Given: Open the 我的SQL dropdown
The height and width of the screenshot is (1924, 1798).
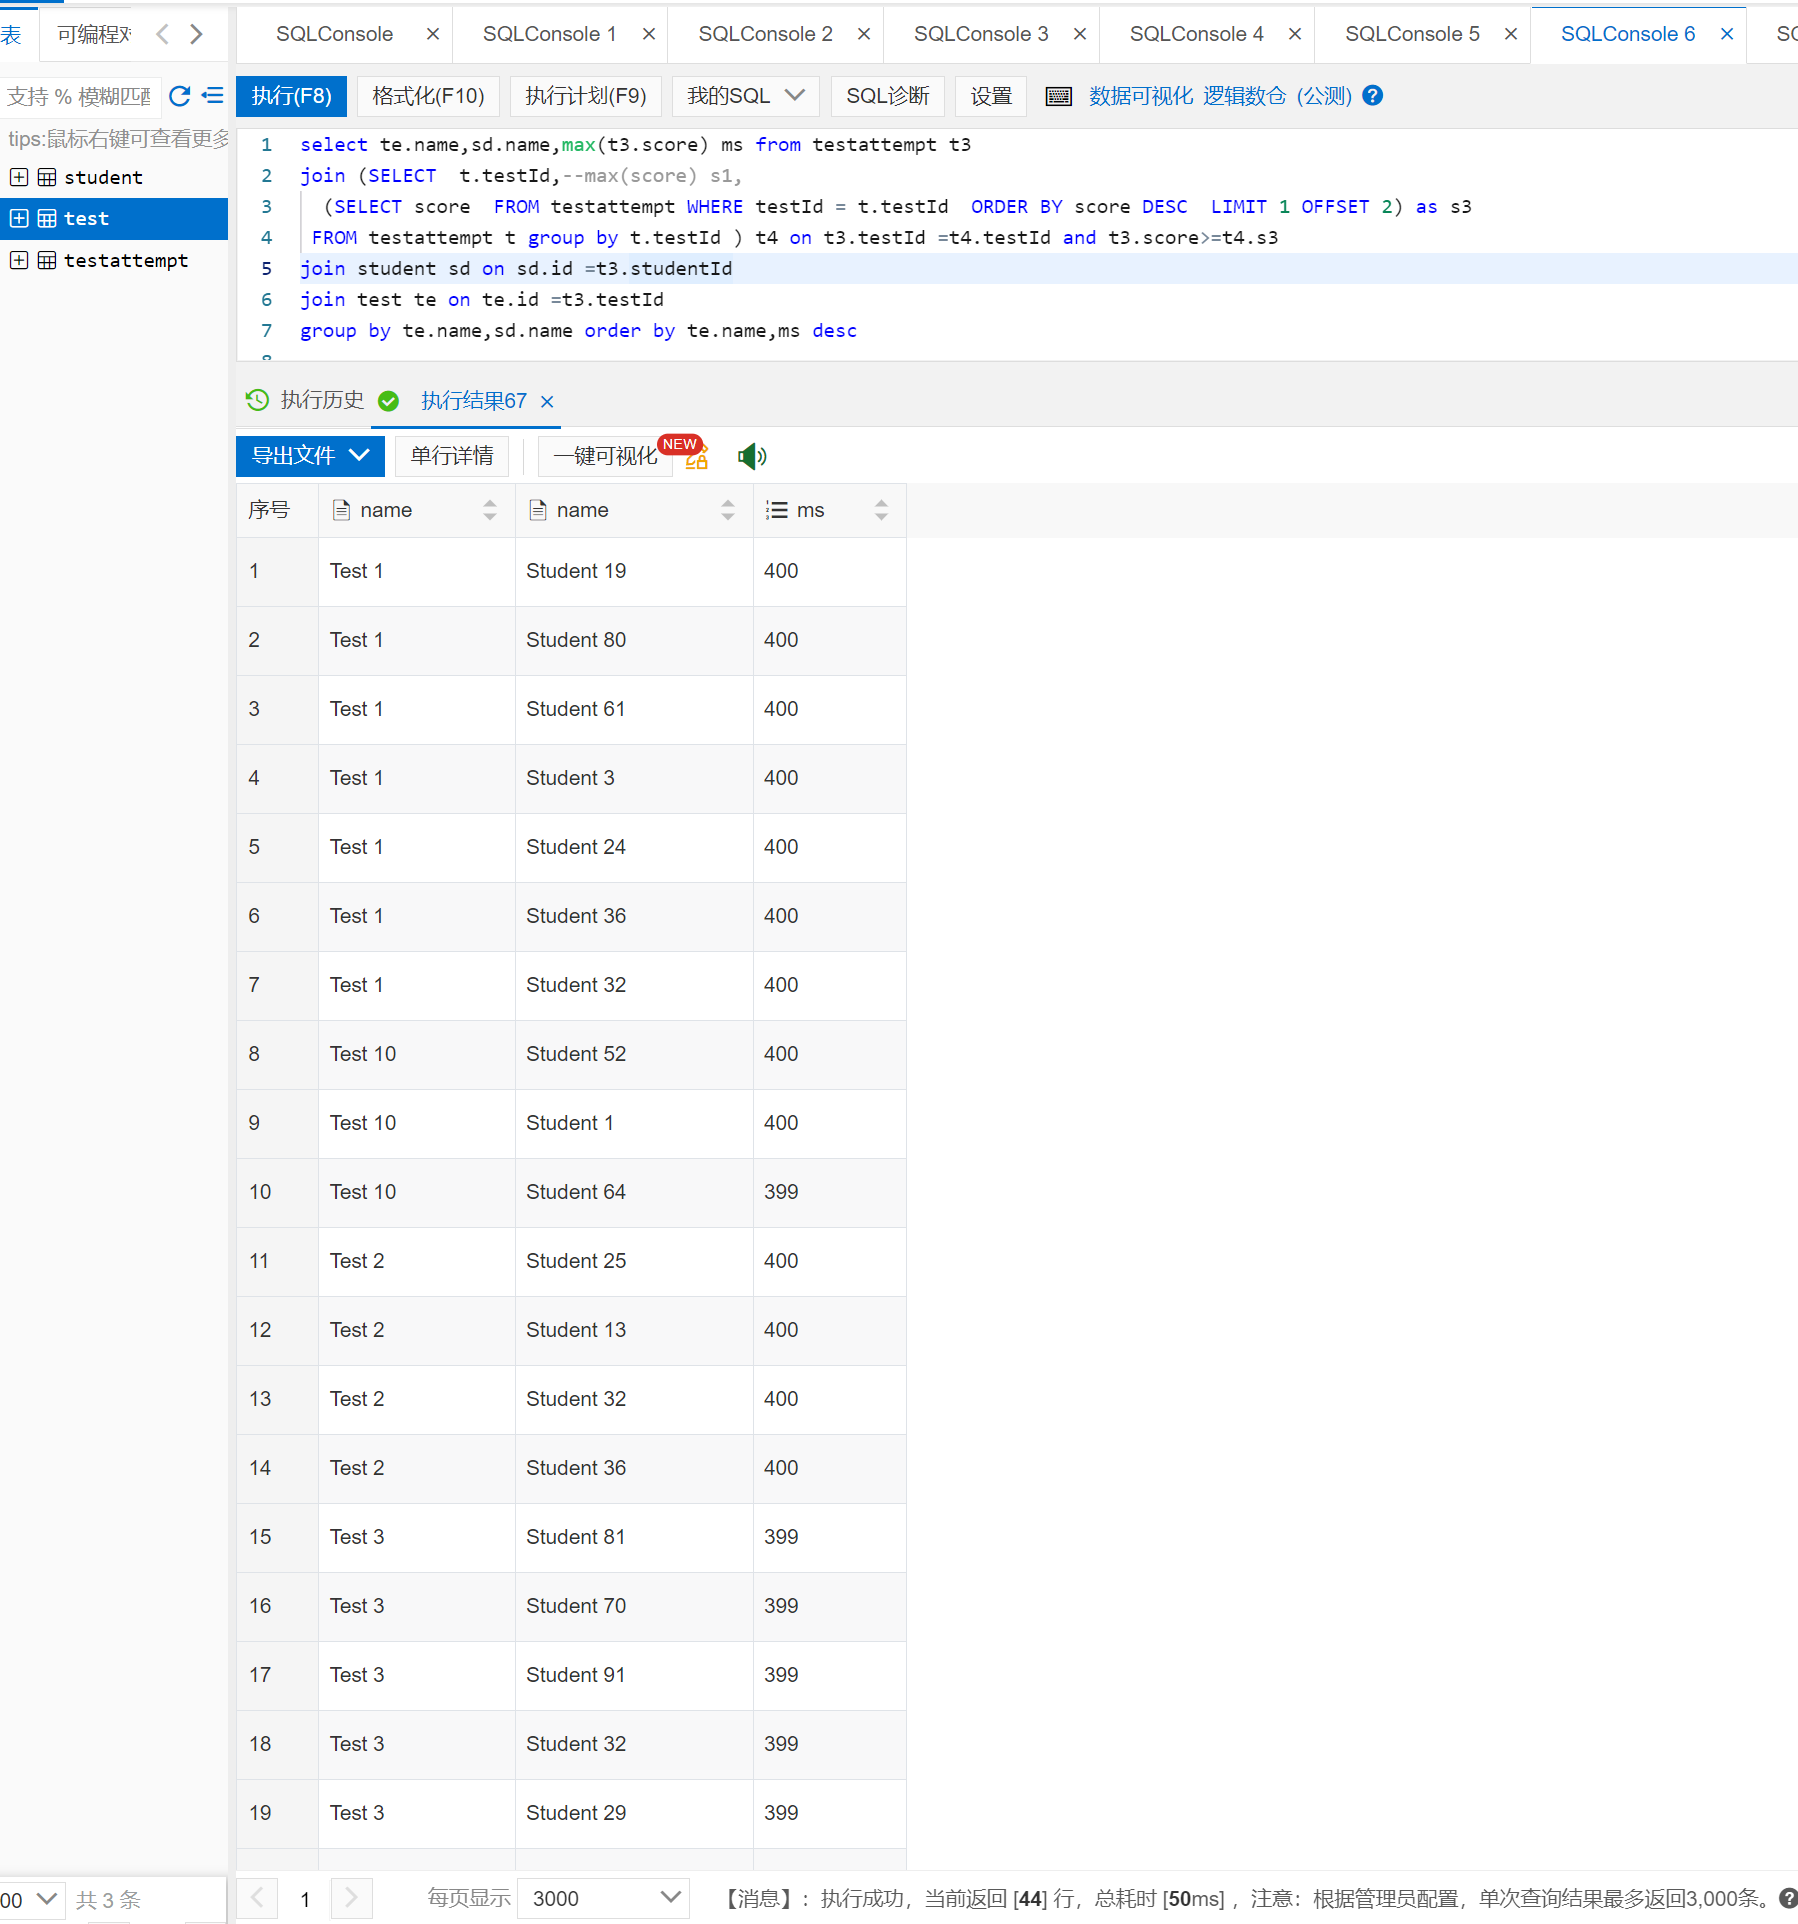Looking at the screenshot, I should coord(745,96).
